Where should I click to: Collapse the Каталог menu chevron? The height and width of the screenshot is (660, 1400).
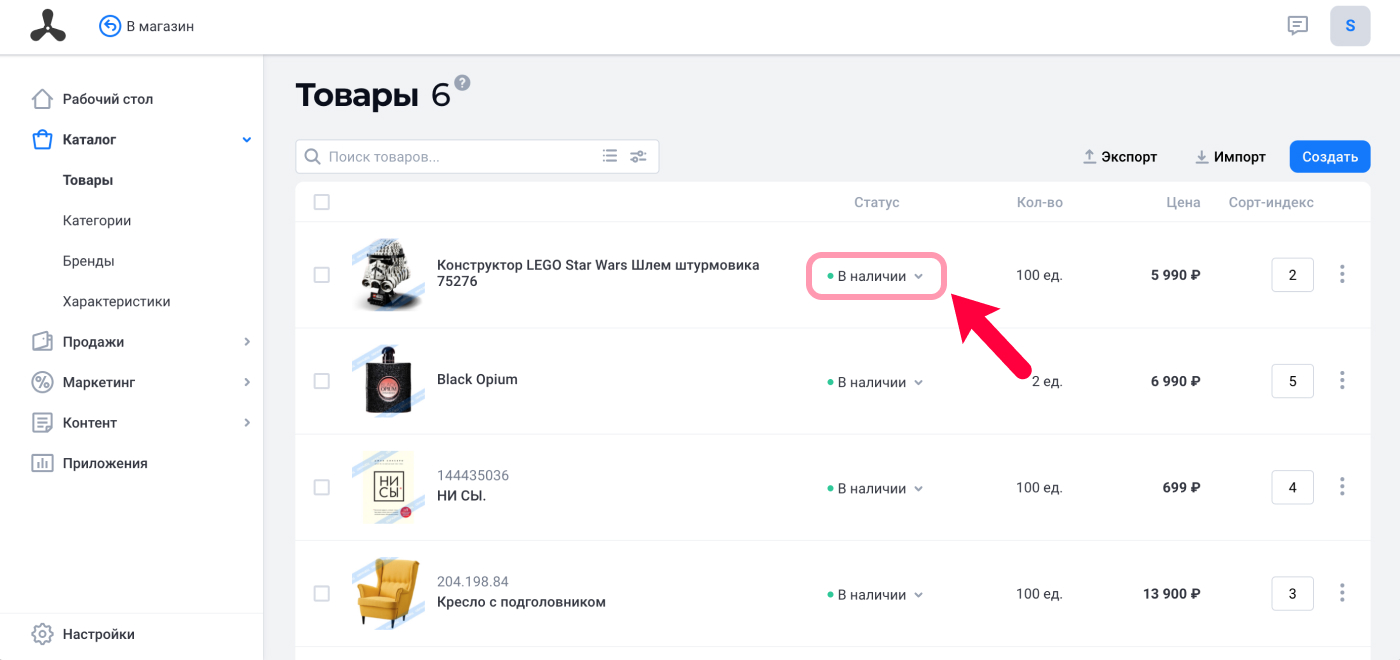point(247,140)
